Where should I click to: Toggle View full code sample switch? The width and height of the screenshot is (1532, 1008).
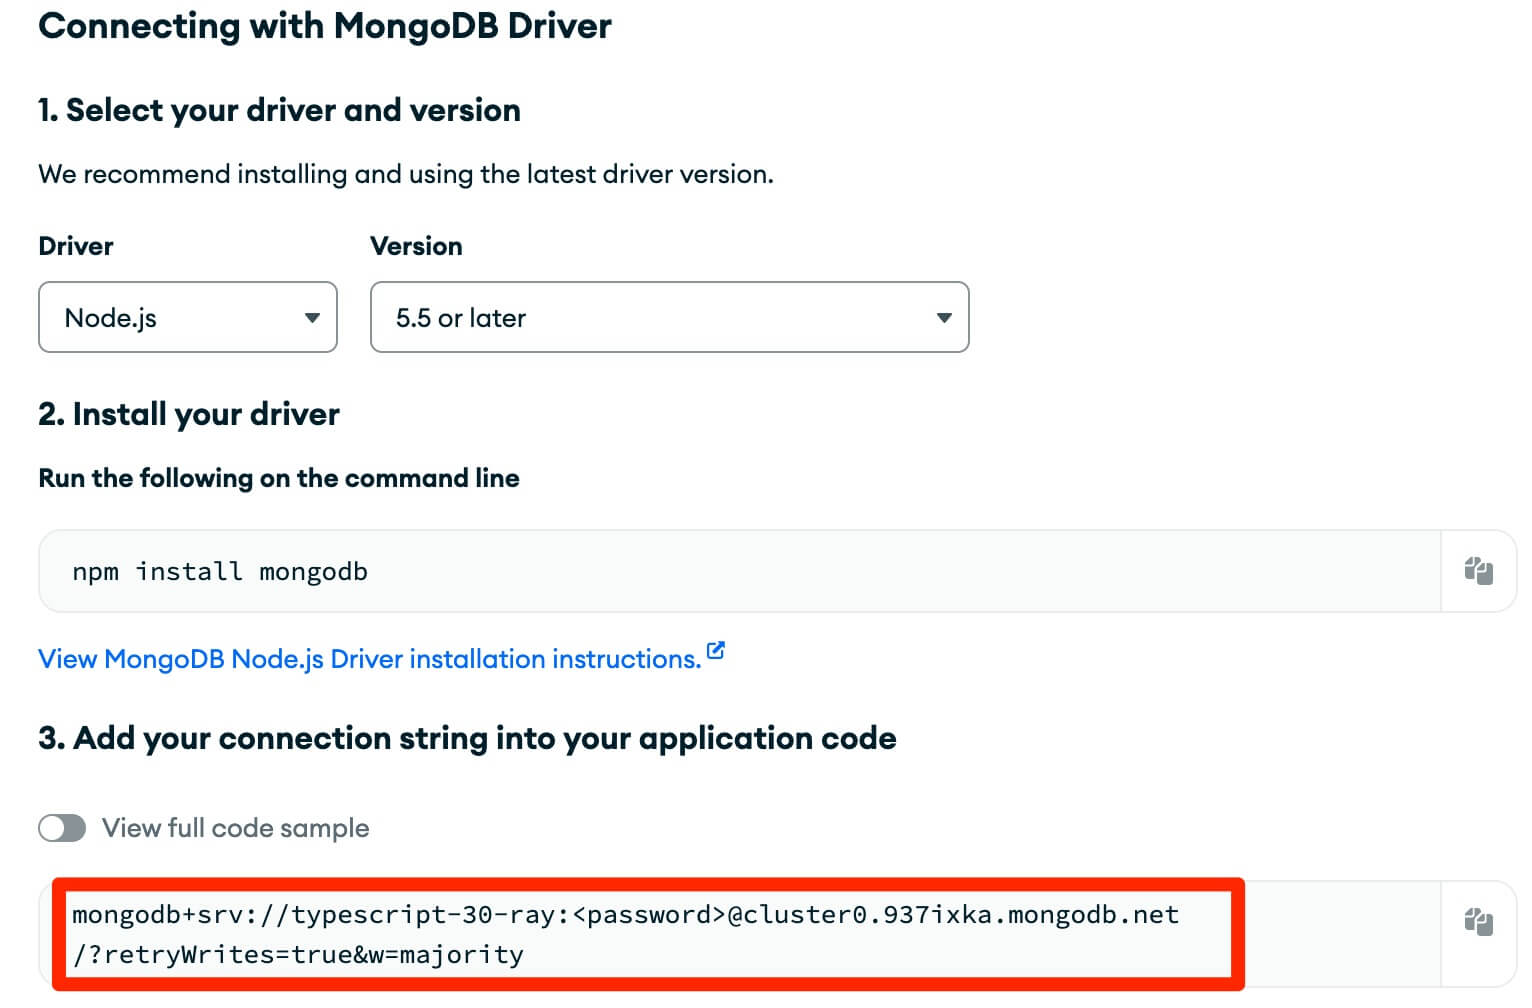point(62,828)
